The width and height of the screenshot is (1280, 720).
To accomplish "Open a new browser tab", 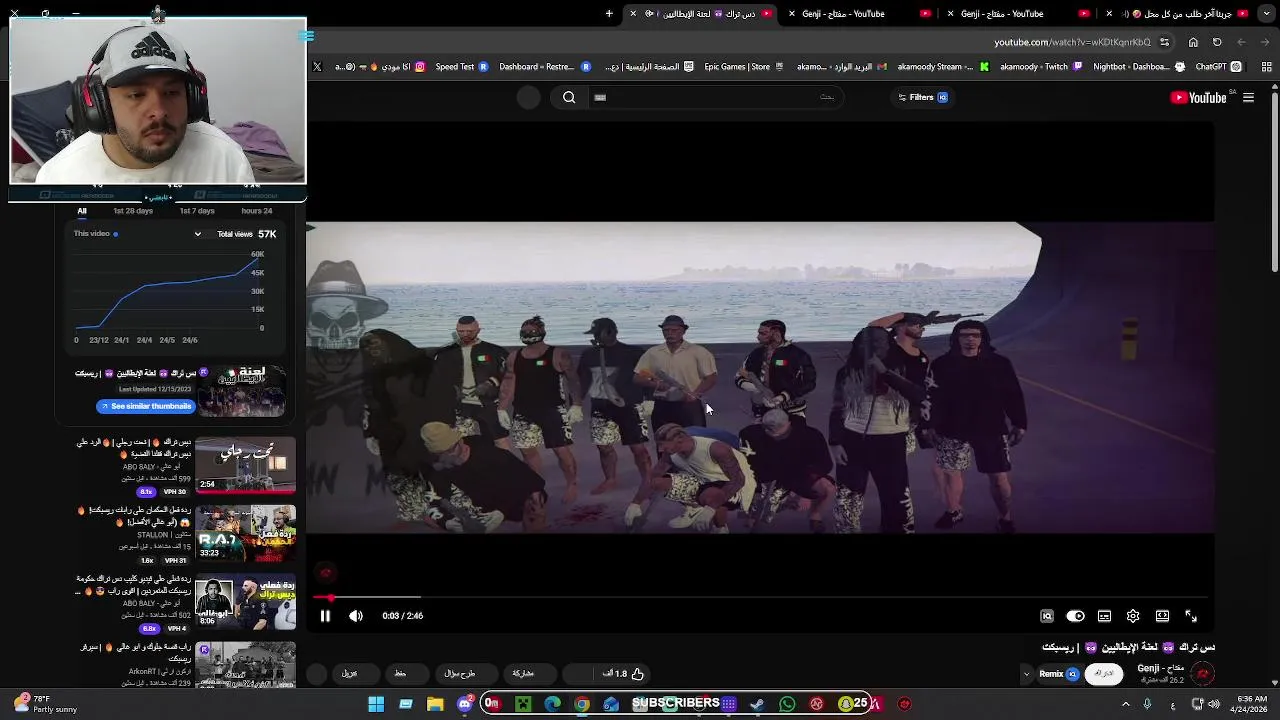I will [609, 13].
